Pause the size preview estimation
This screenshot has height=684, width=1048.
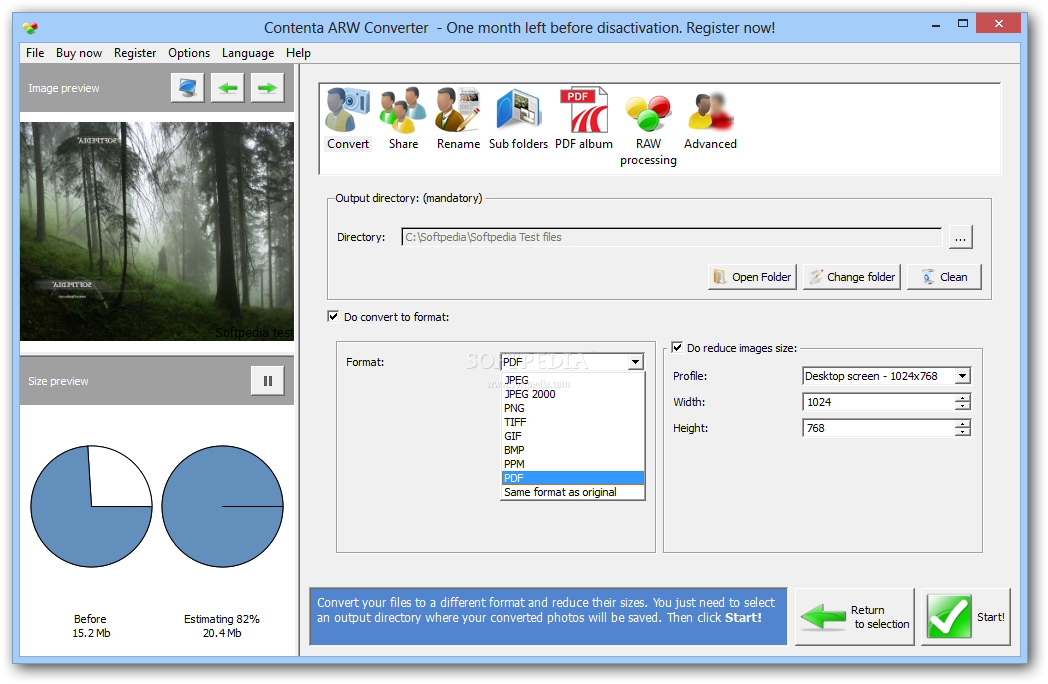[267, 381]
